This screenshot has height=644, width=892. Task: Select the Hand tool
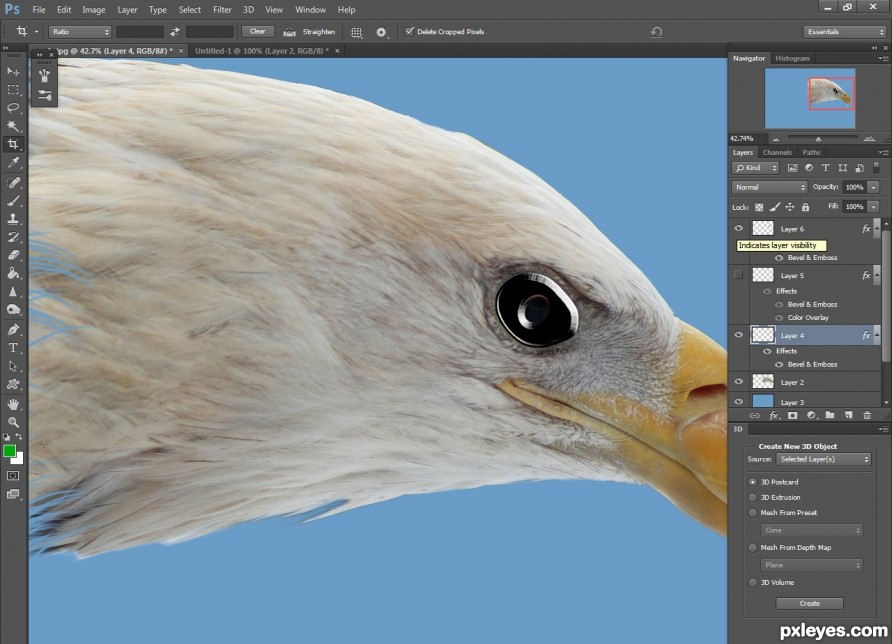[x=13, y=404]
